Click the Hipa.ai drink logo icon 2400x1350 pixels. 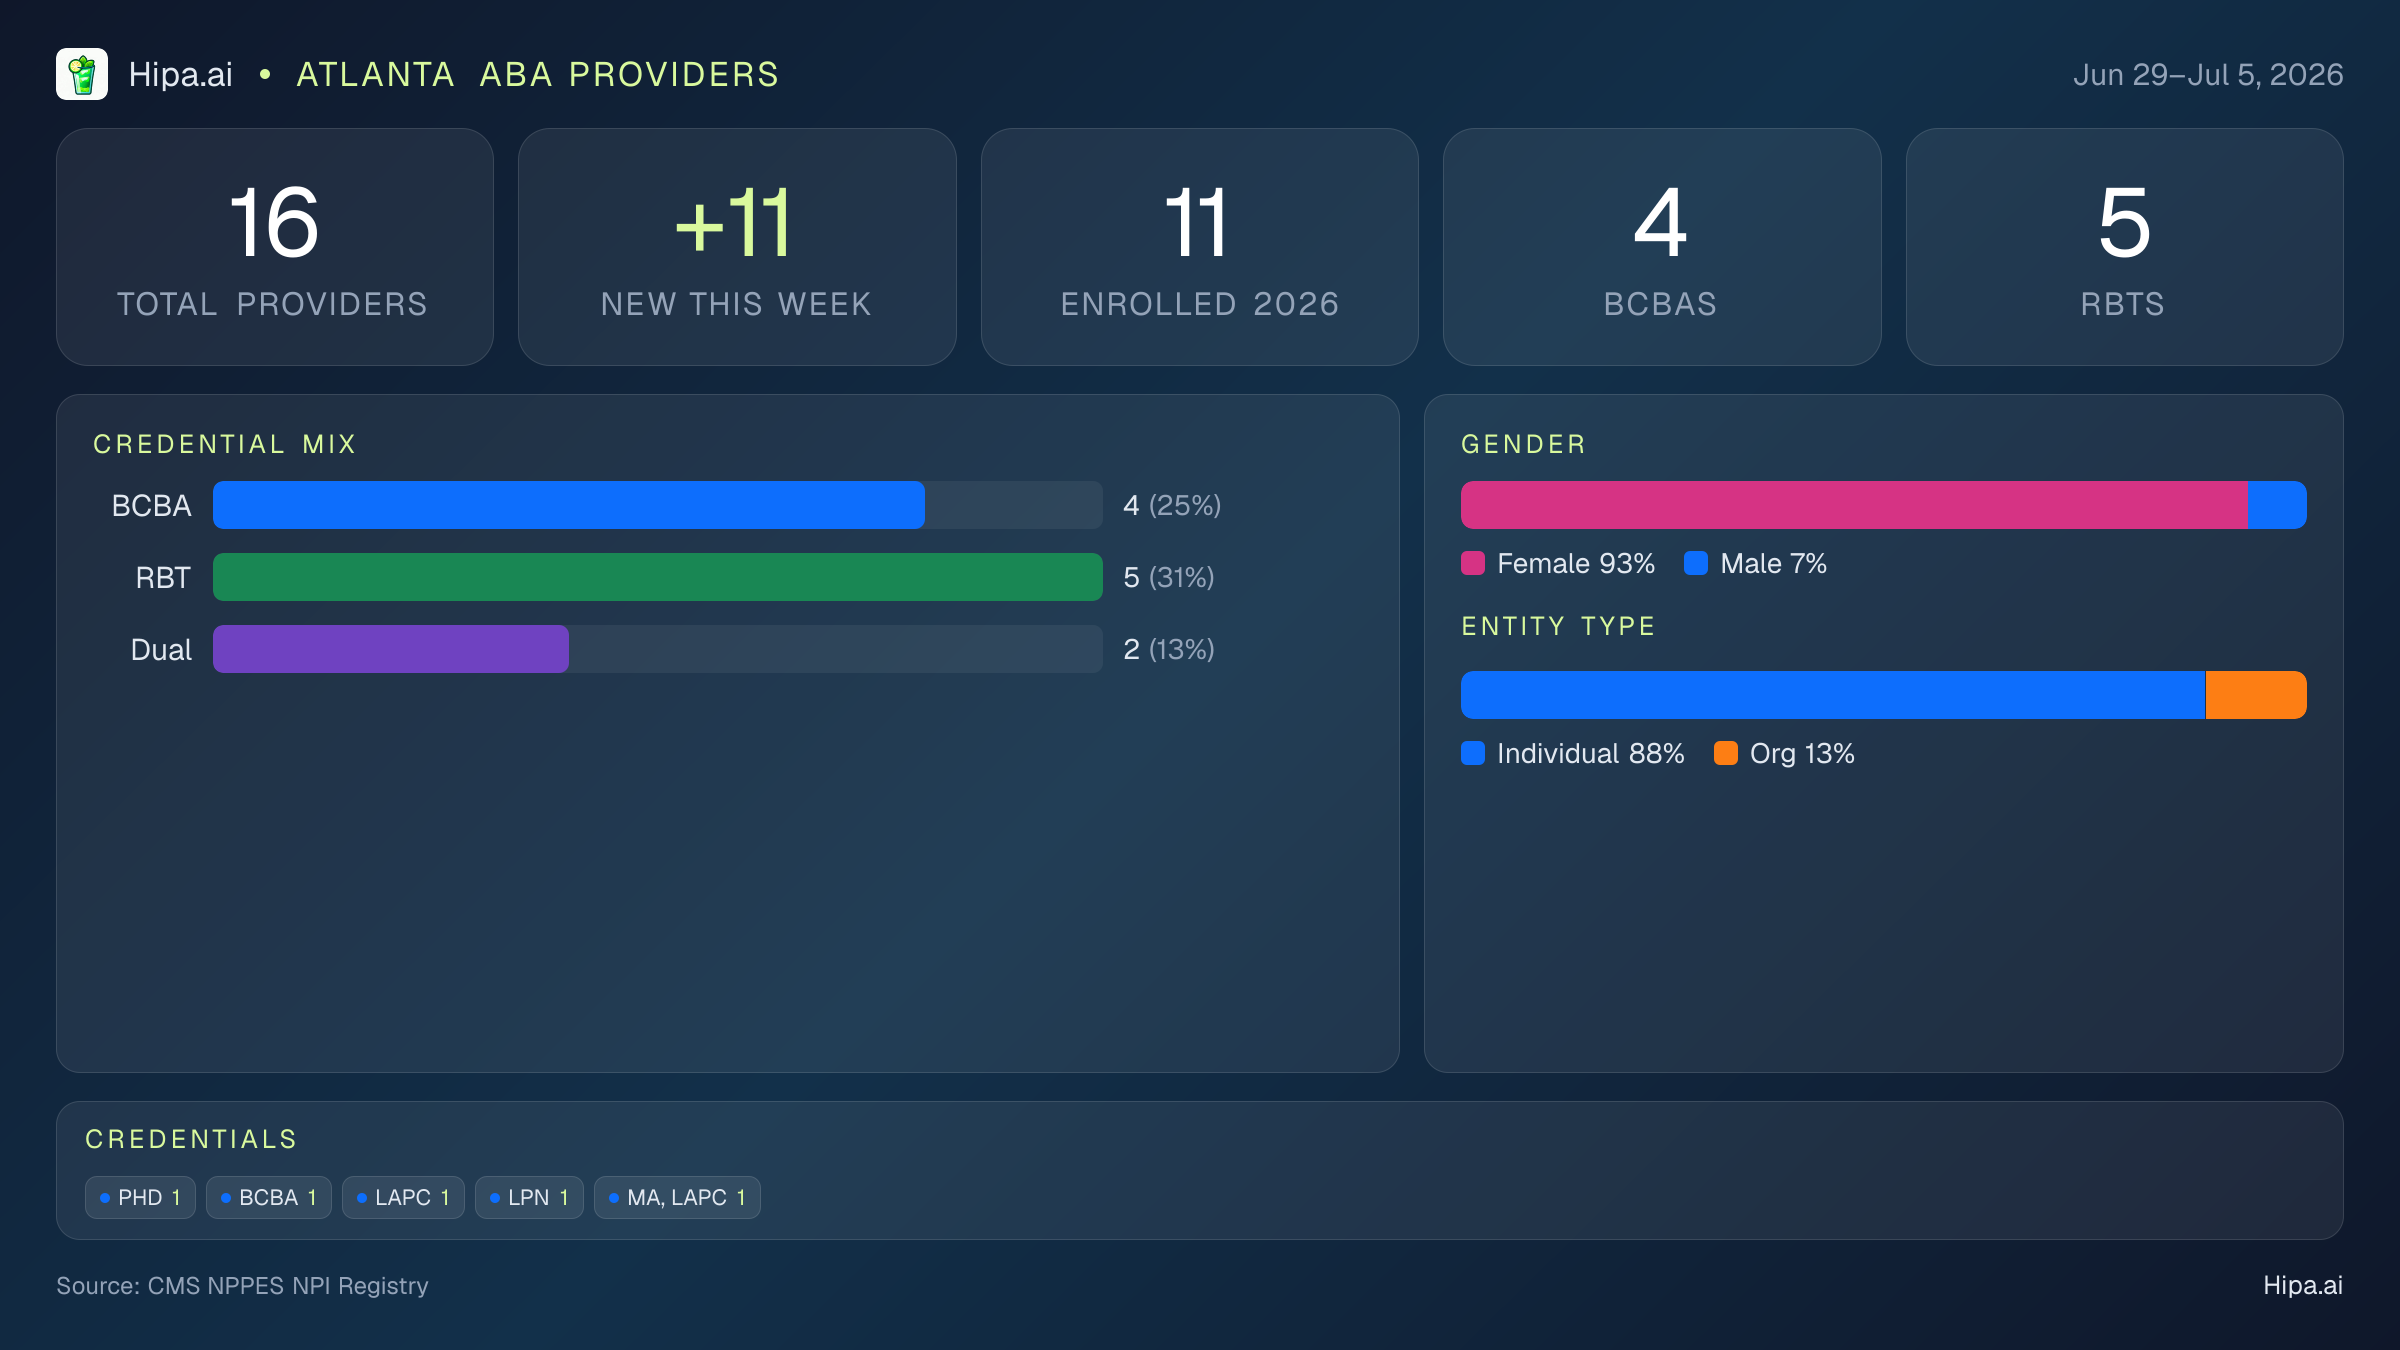point(82,74)
